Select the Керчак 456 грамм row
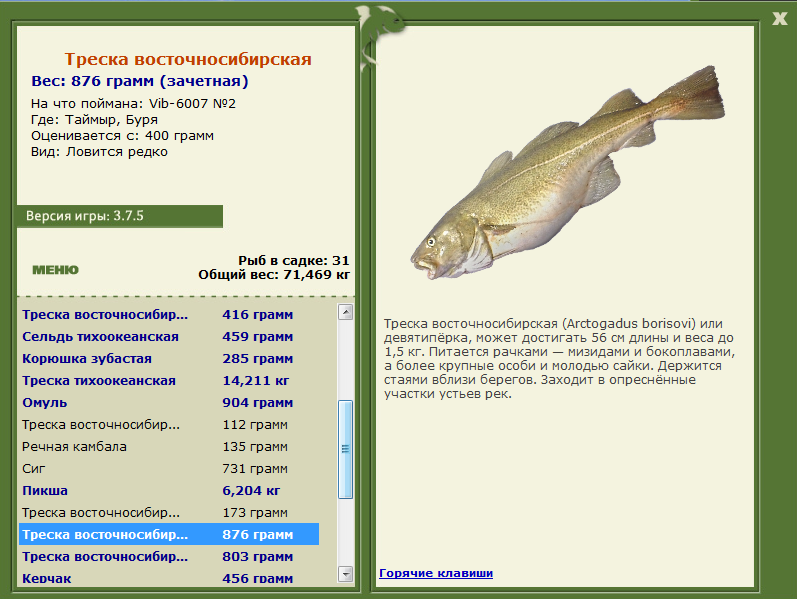797x599 pixels. (x=169, y=578)
